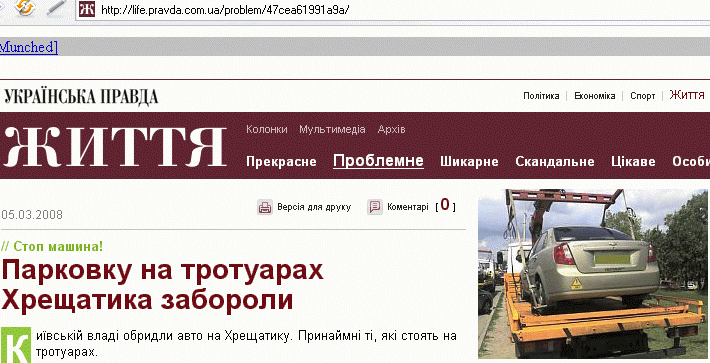
Task: Go to the Економіка section
Action: click(x=595, y=96)
